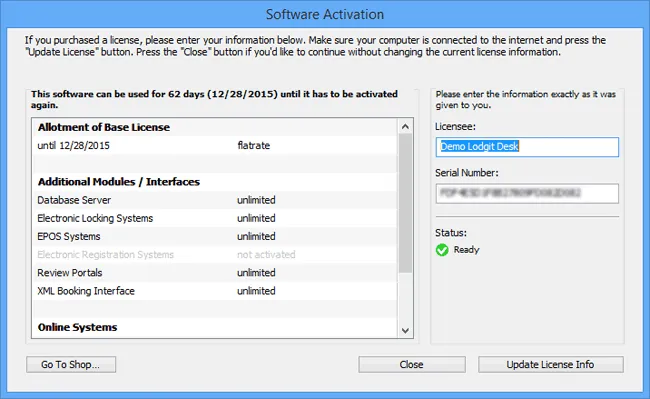650x399 pixels.
Task: Click the 'Ready' status text
Action: coord(466,250)
